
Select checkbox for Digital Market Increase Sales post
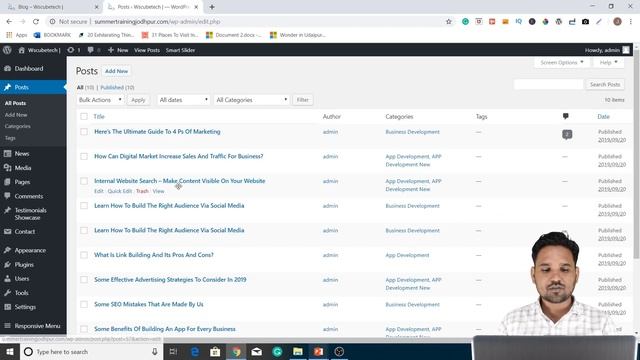pos(84,156)
